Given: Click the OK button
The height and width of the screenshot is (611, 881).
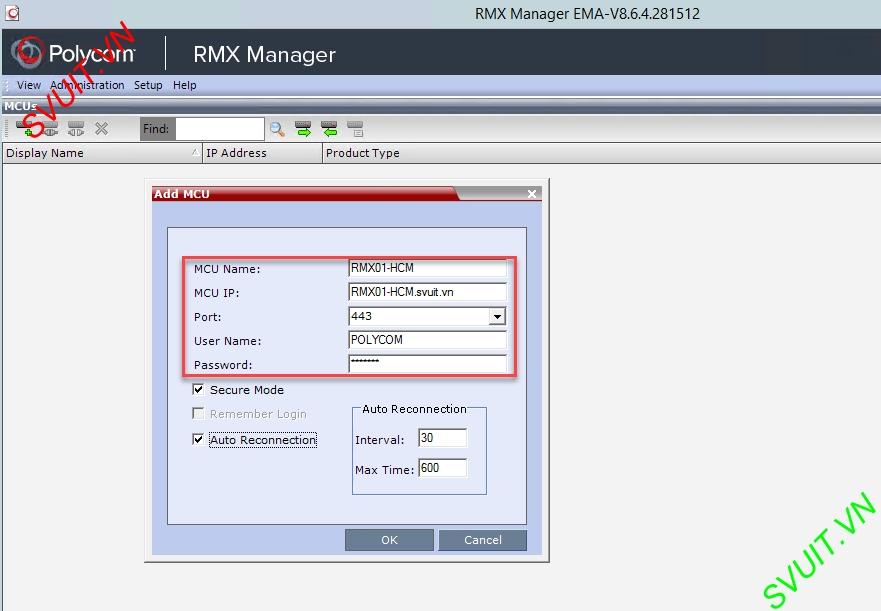Looking at the screenshot, I should (x=389, y=540).
